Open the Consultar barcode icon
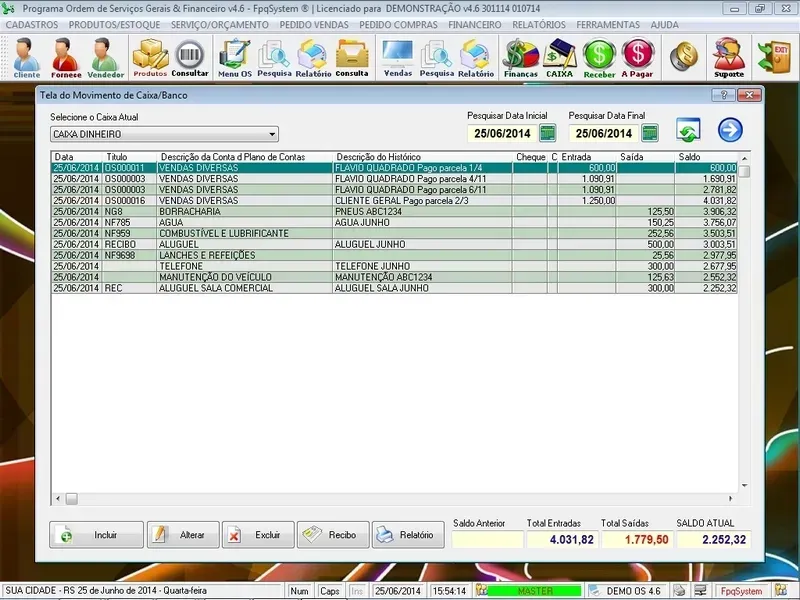The width and height of the screenshot is (800, 600). tap(190, 56)
